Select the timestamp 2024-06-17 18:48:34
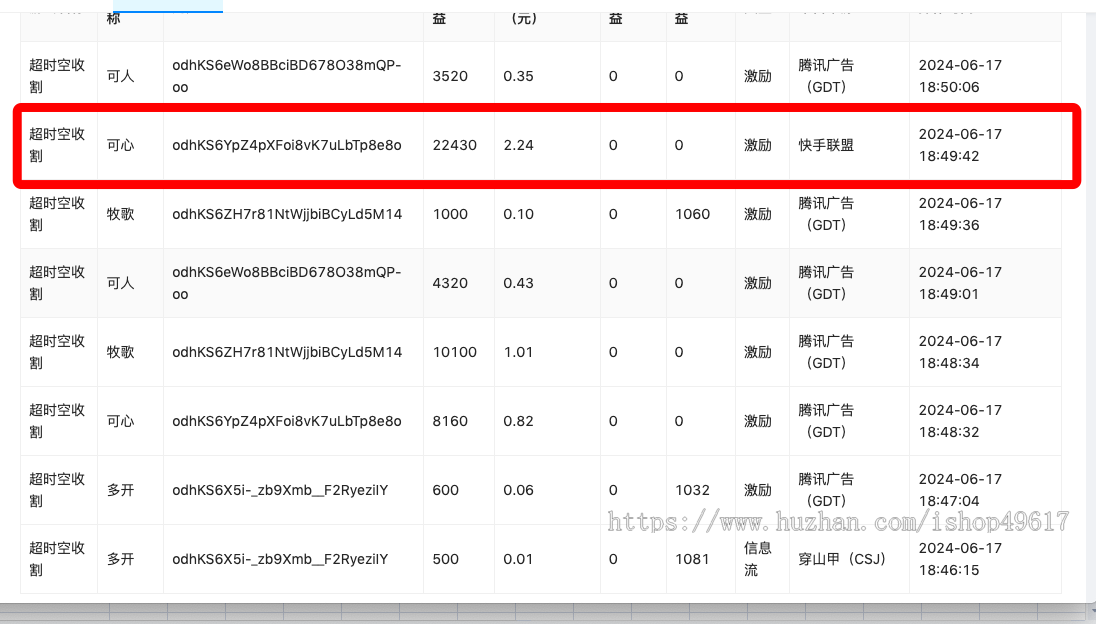The width and height of the screenshot is (1096, 624). 960,352
